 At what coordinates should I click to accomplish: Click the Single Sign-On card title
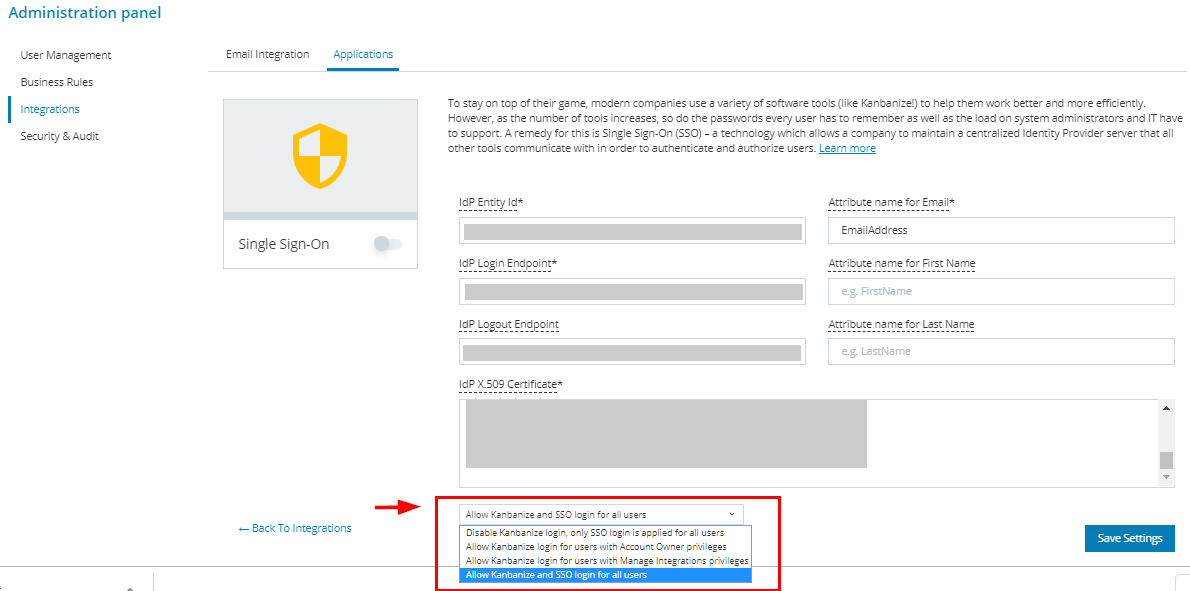[x=284, y=244]
